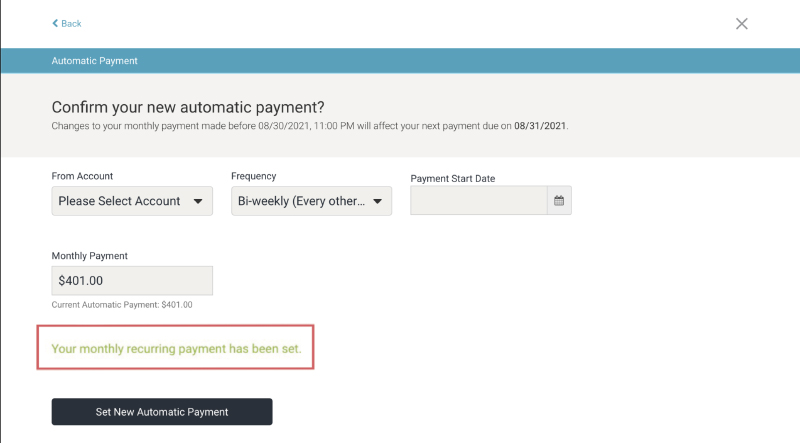Viewport: 800px width, 443px height.
Task: Open the Please Select Account dropdown
Action: coord(120,201)
